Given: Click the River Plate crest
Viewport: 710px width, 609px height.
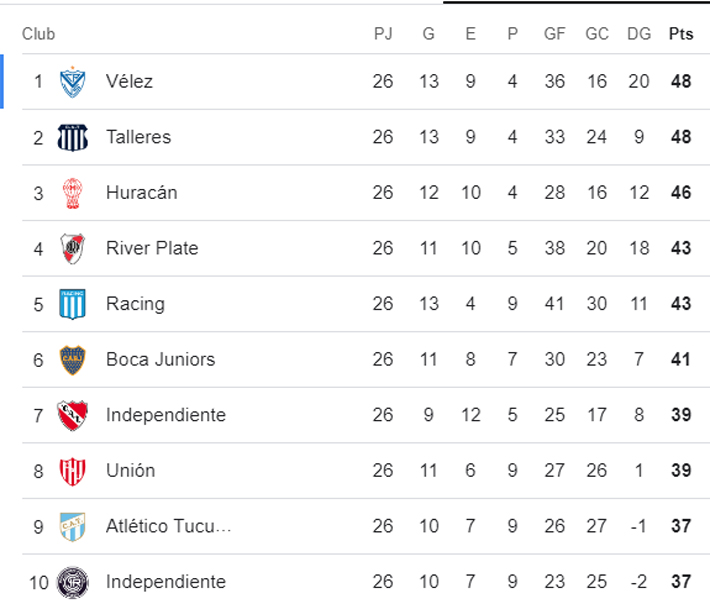Looking at the screenshot, I should tap(72, 248).
